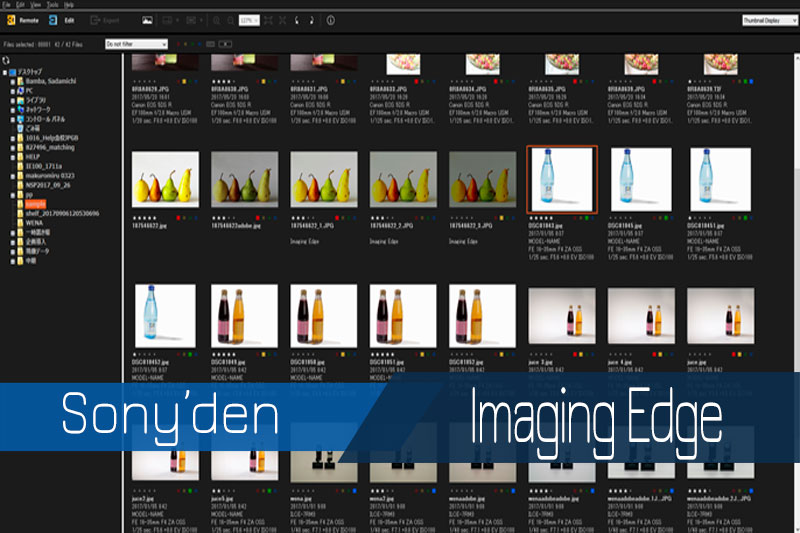Select the WENA folder in tree
This screenshot has width=800, height=533.
point(34,223)
